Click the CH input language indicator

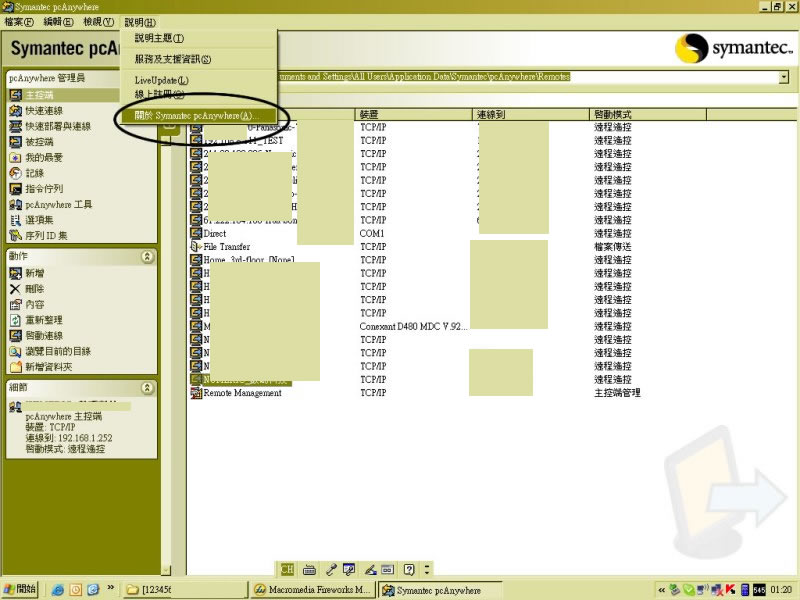(287, 569)
